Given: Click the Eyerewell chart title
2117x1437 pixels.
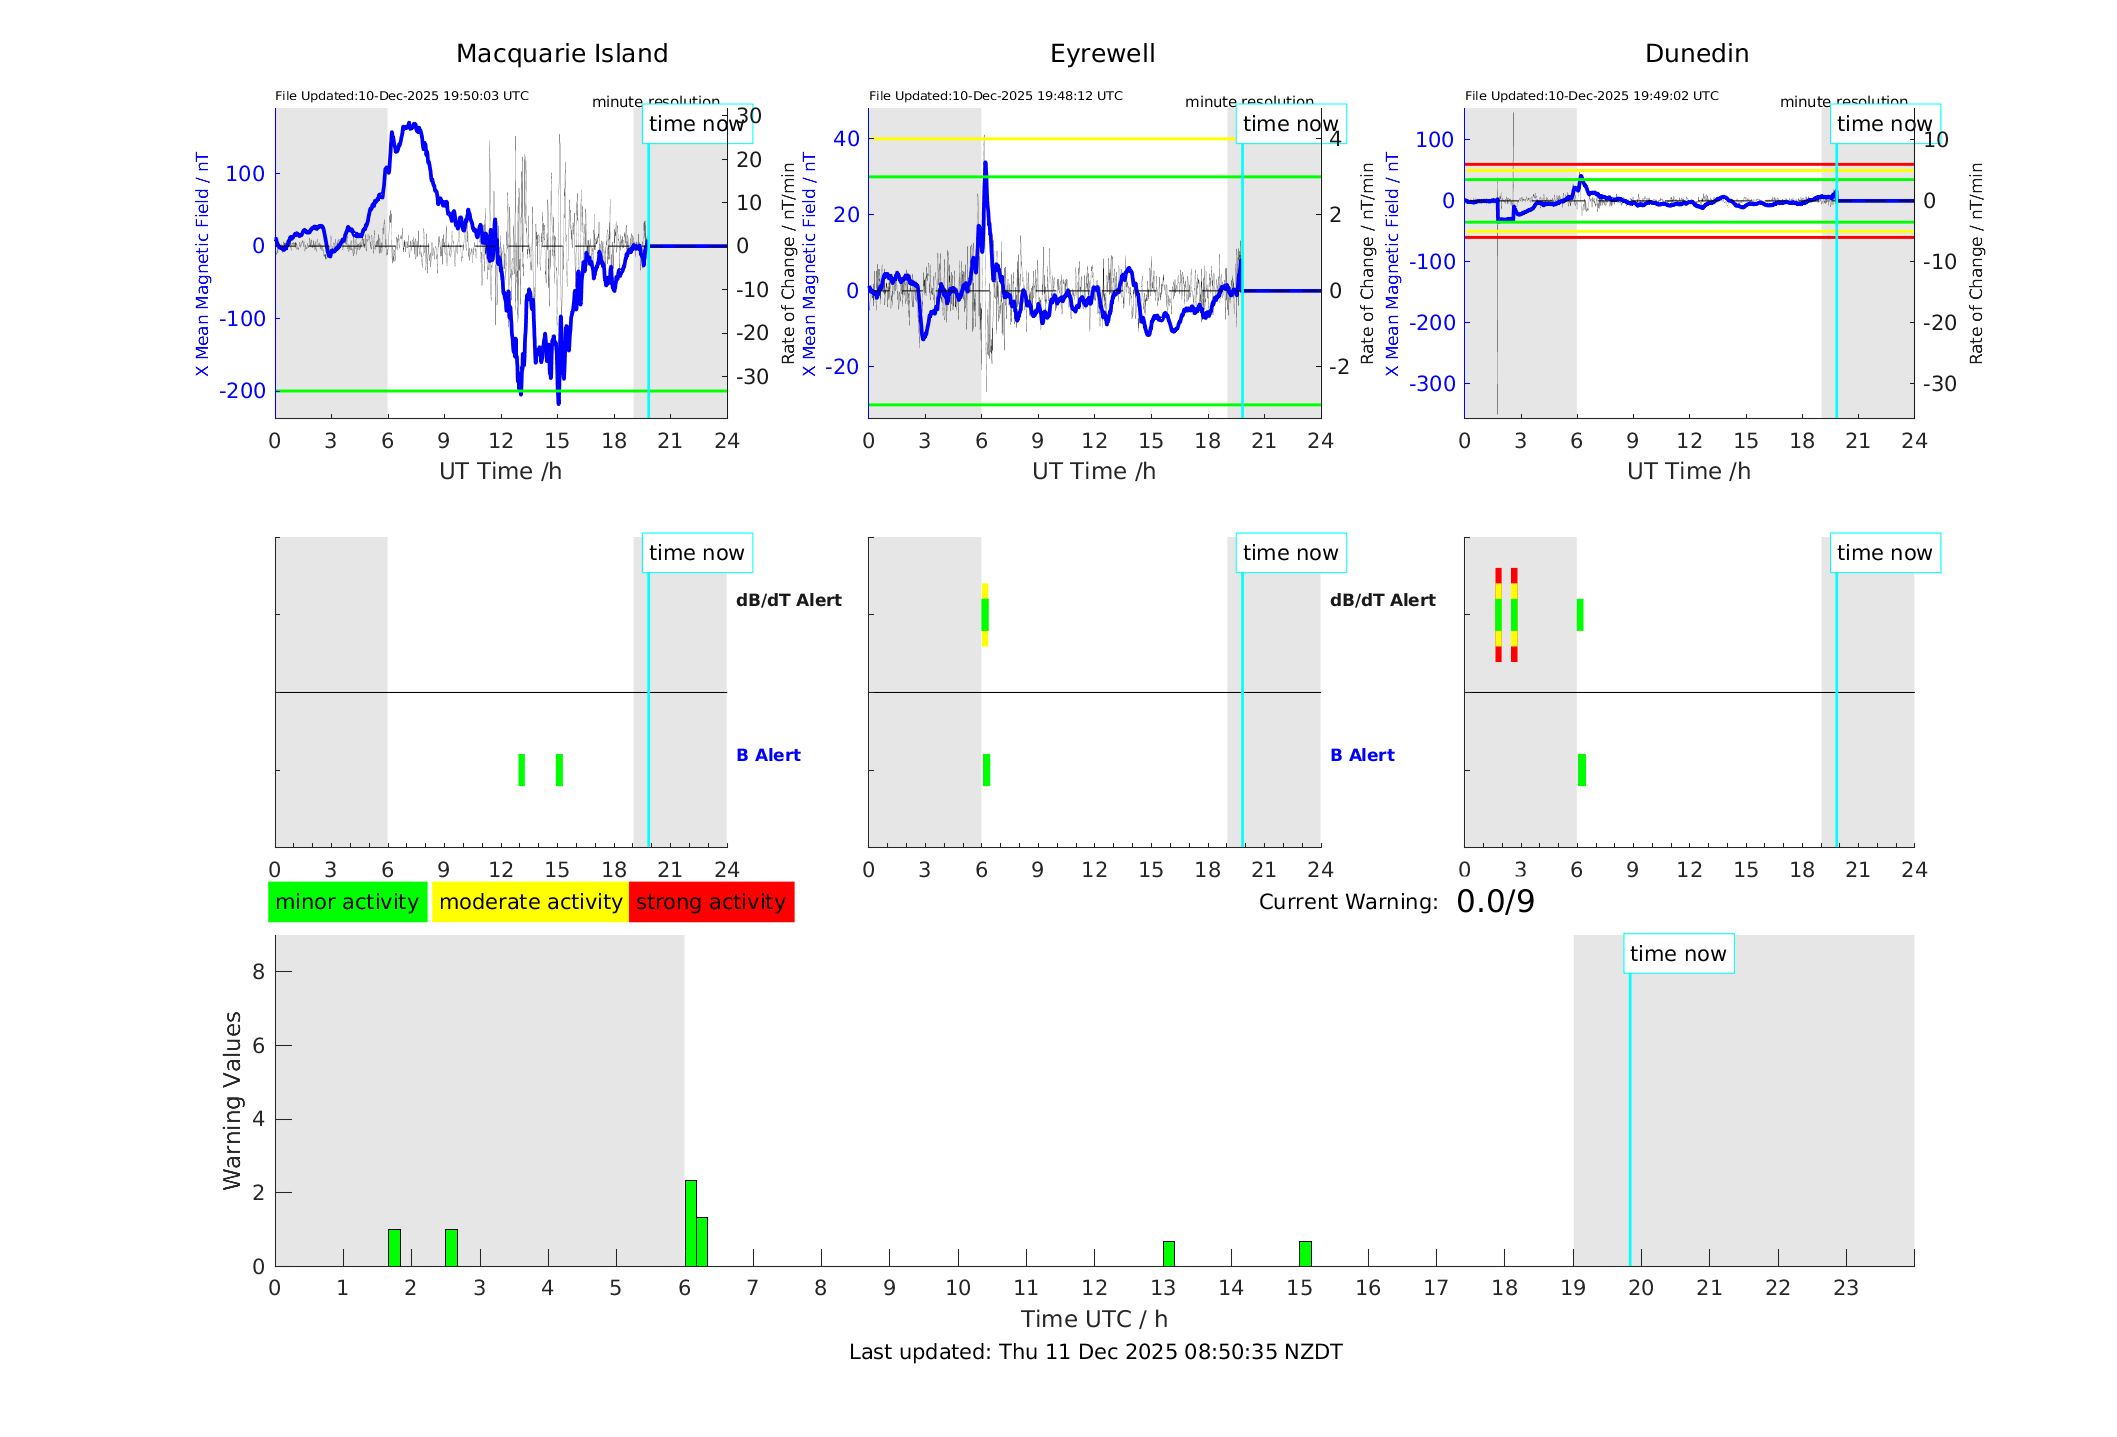Looking at the screenshot, I should point(1102,54).
